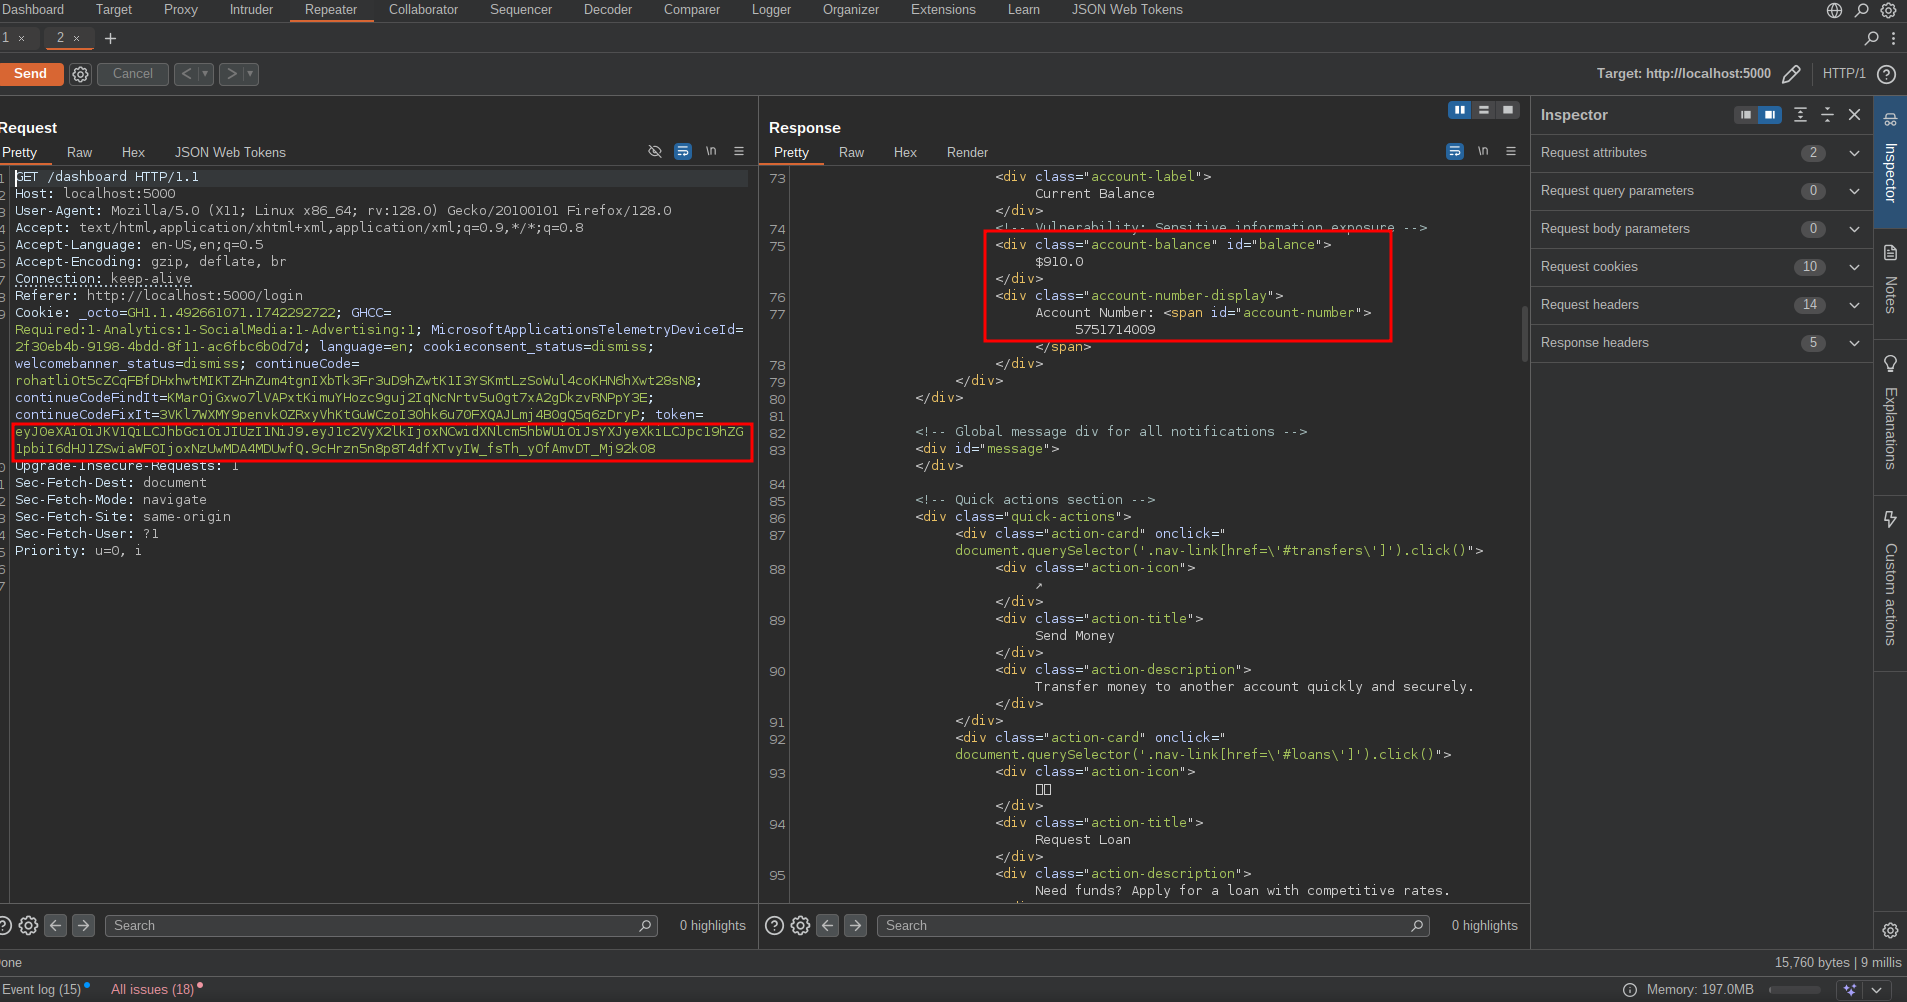1907x1002 pixels.
Task: Expand the Request headers section
Action: tap(1854, 305)
